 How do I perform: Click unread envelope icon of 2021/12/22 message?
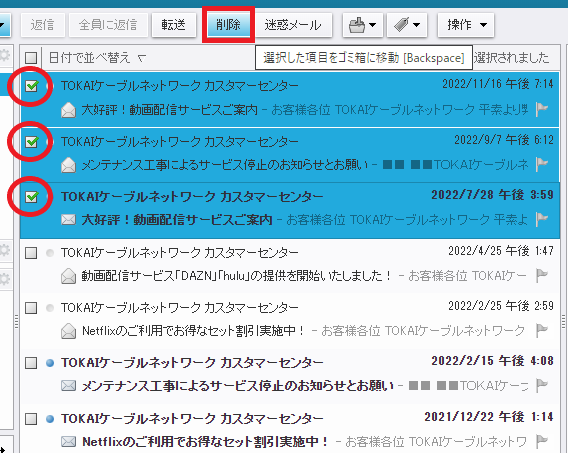68,441
